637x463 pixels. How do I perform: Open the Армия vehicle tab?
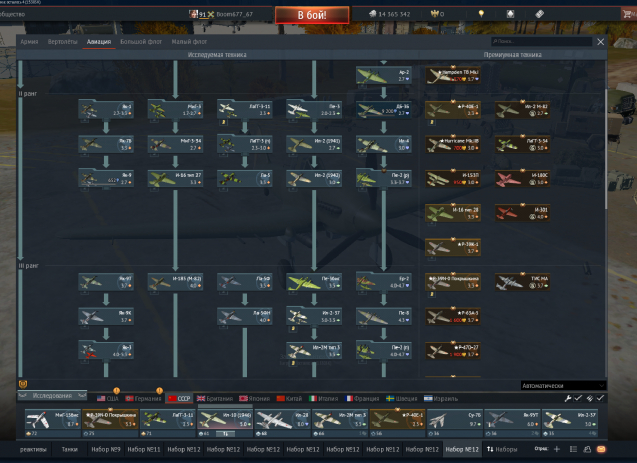click(x=29, y=42)
